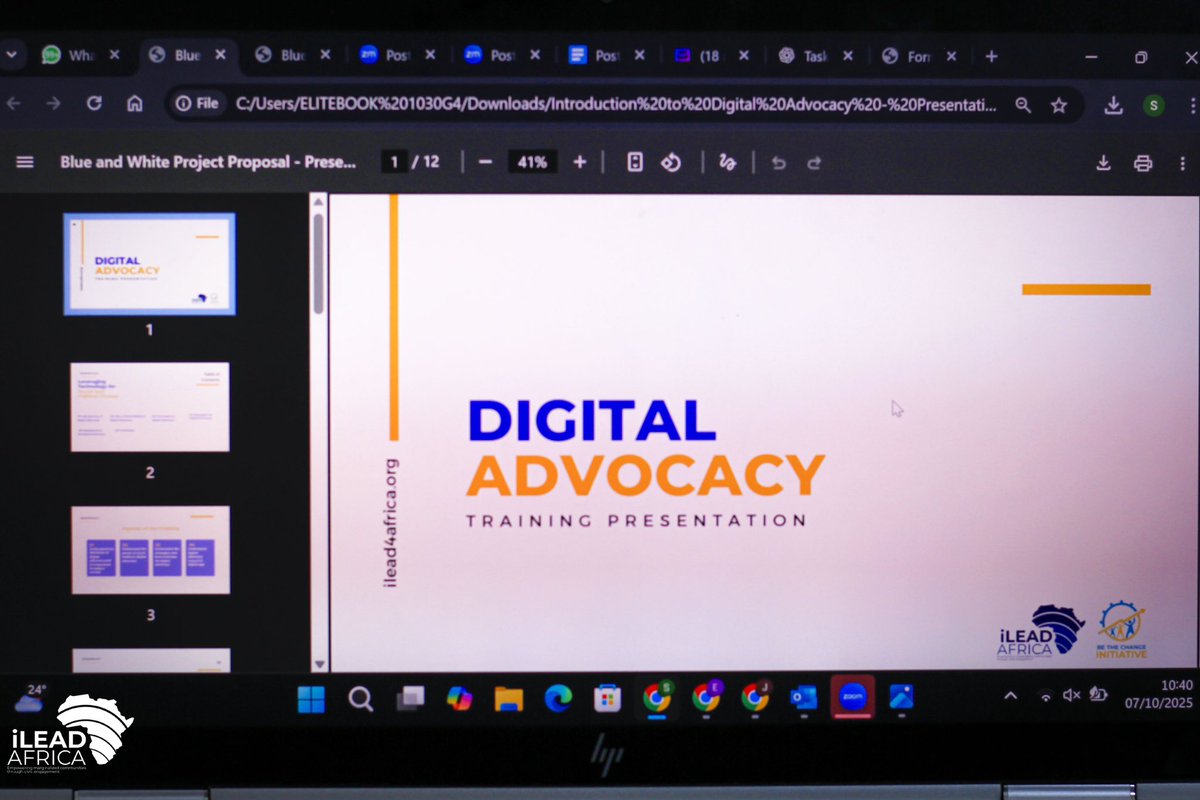
Task: Open the 10:40 clock and date
Action: 1159,694
